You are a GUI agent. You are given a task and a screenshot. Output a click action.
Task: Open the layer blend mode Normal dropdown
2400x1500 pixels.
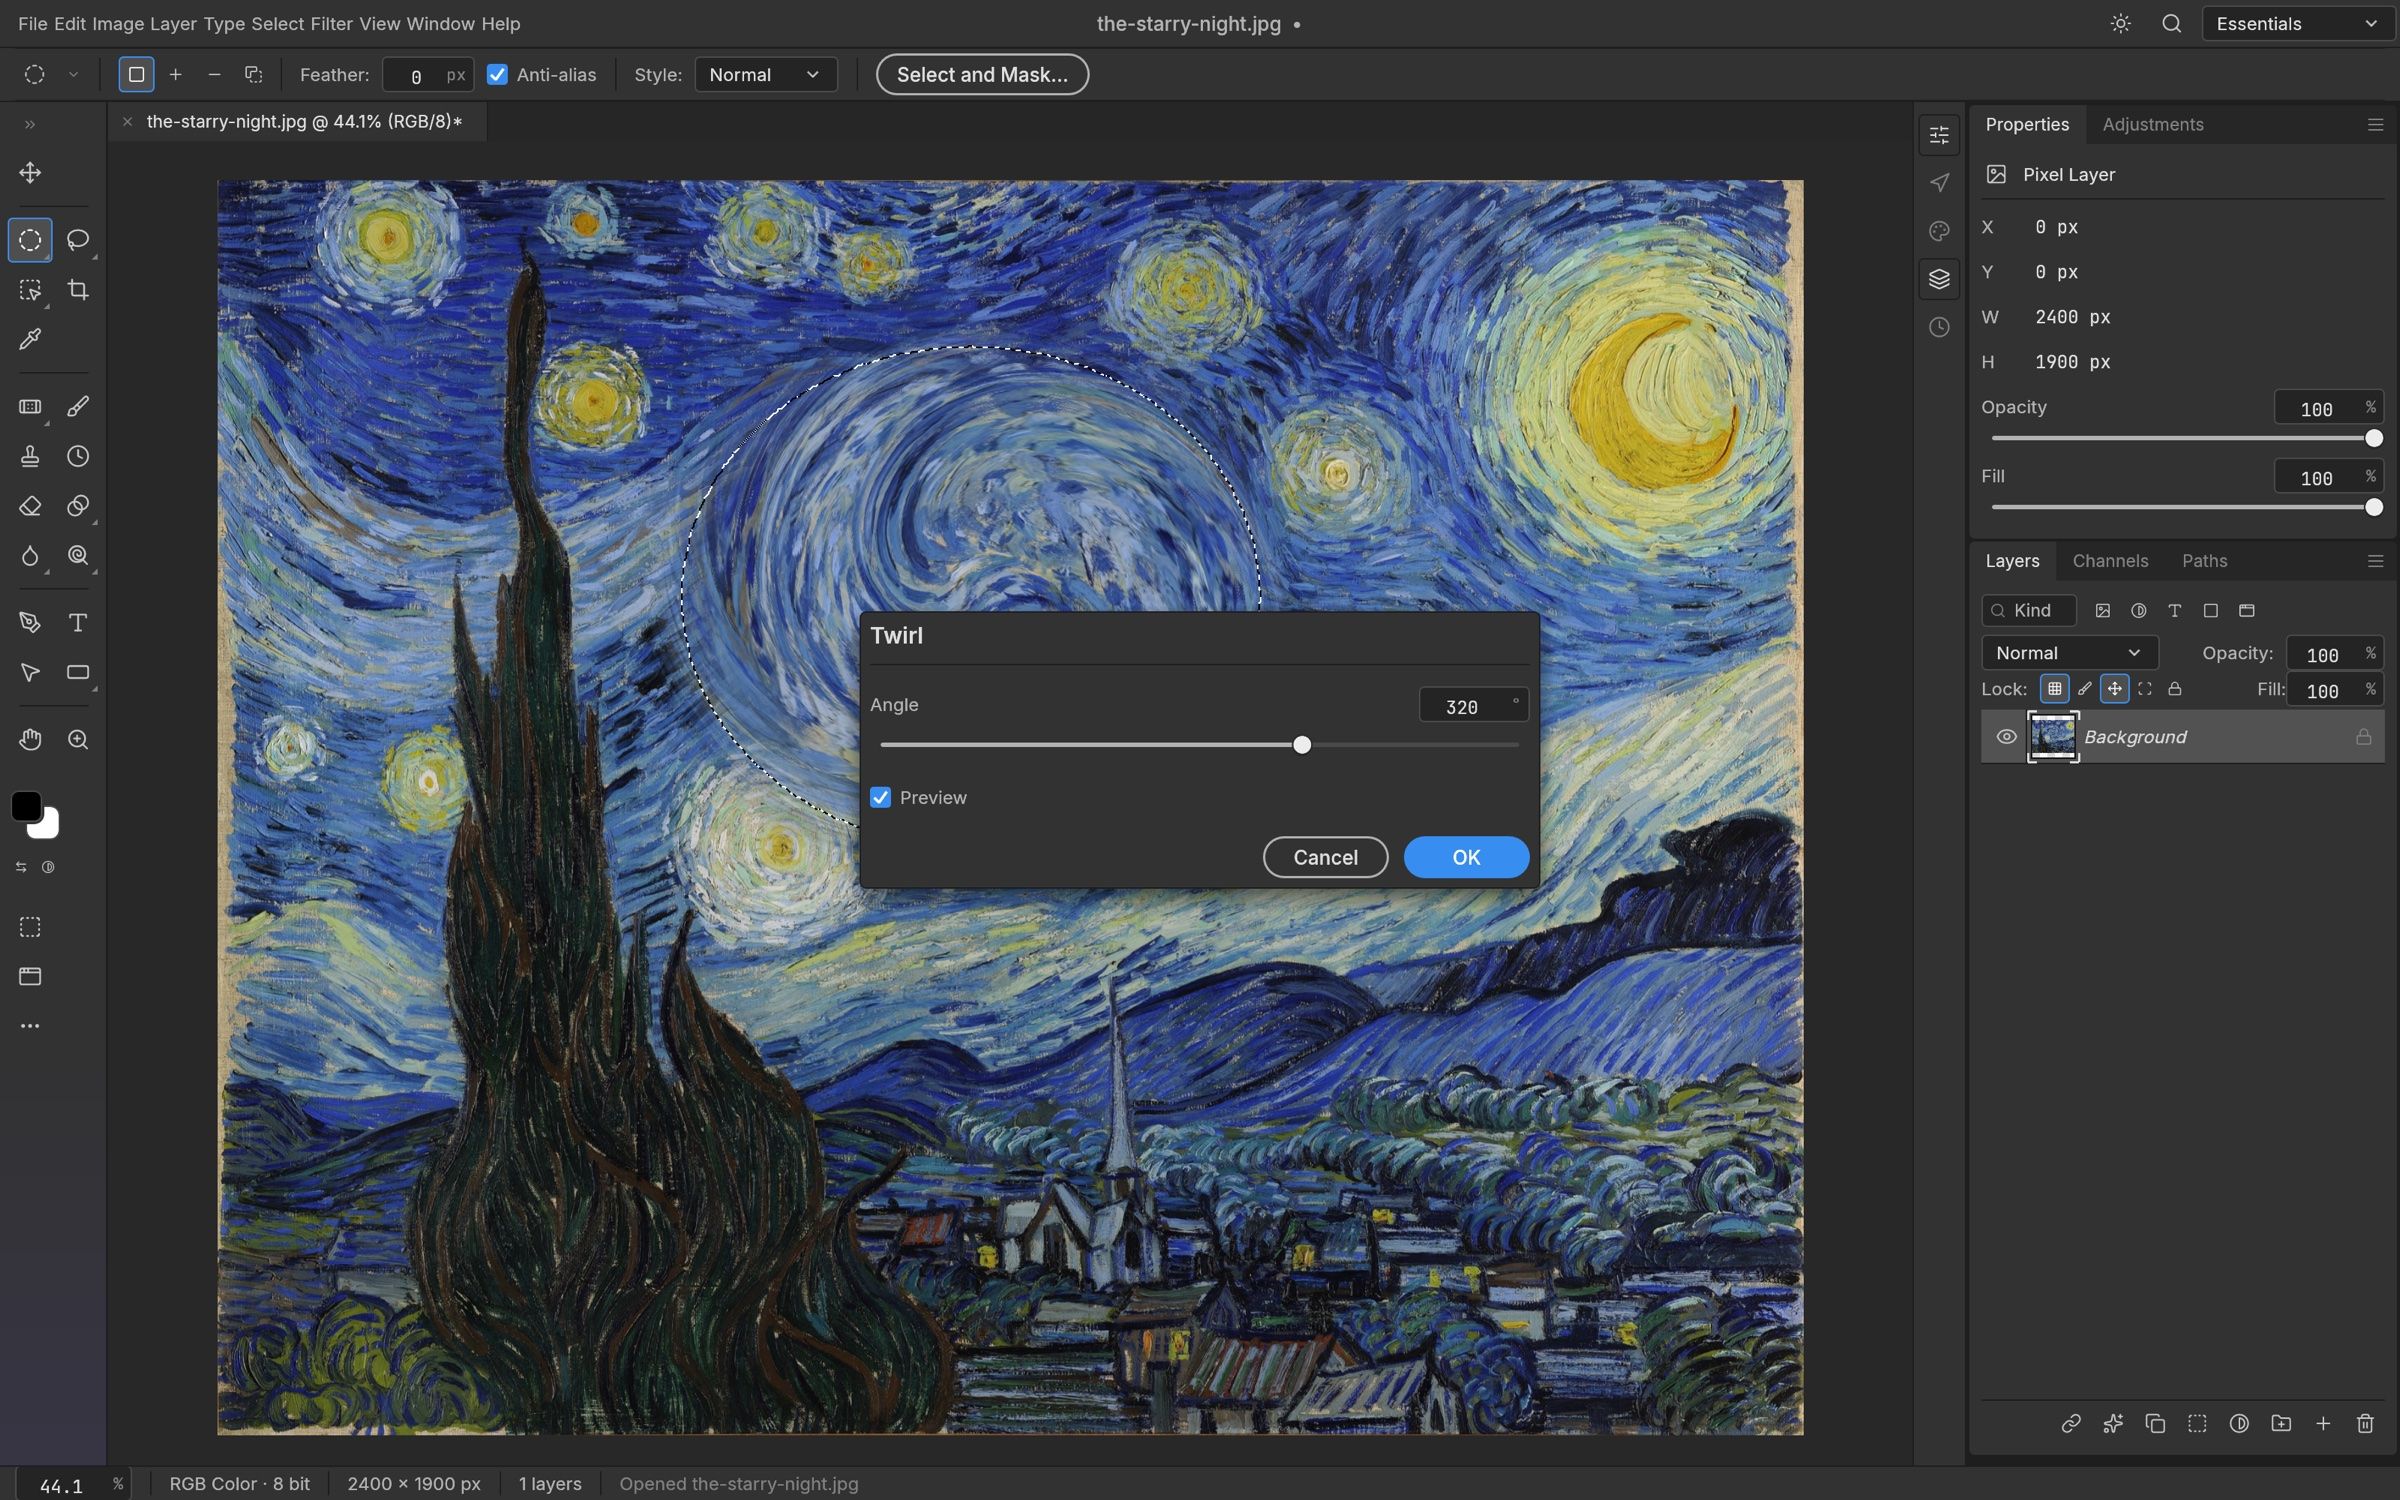(2069, 653)
